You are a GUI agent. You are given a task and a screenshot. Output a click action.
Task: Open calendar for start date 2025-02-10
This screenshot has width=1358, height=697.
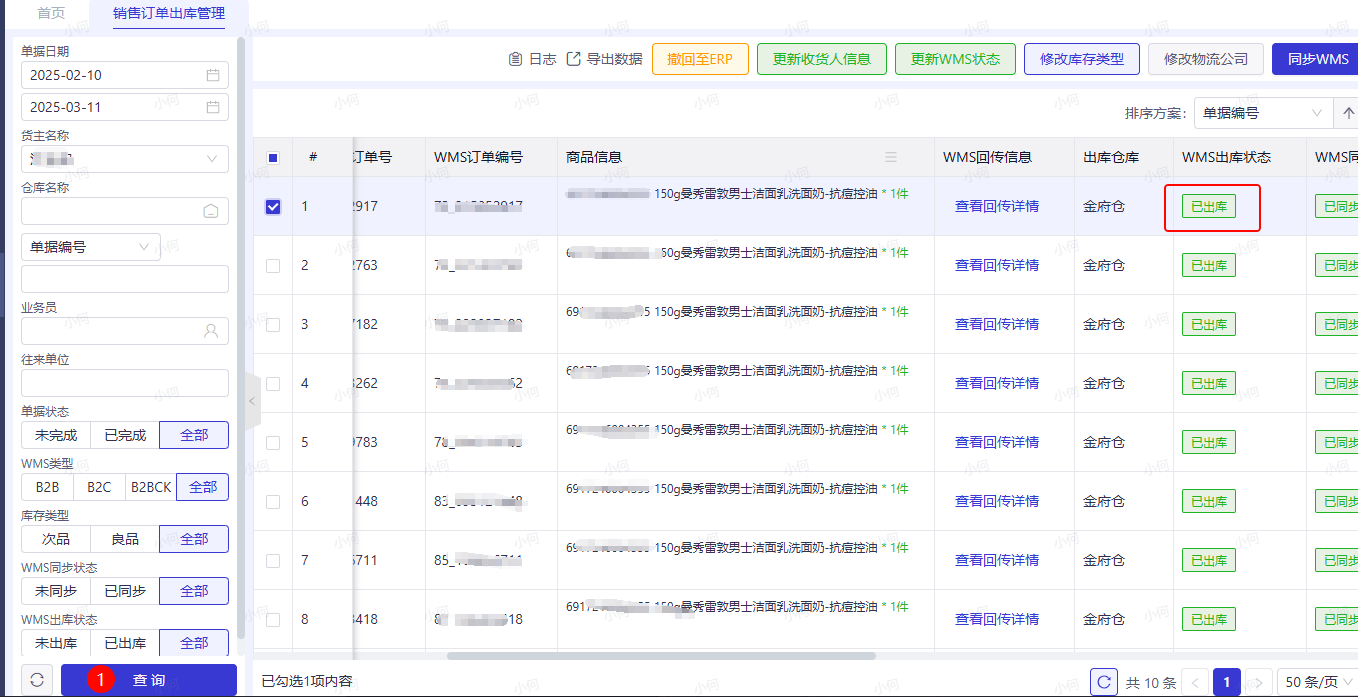pos(213,75)
